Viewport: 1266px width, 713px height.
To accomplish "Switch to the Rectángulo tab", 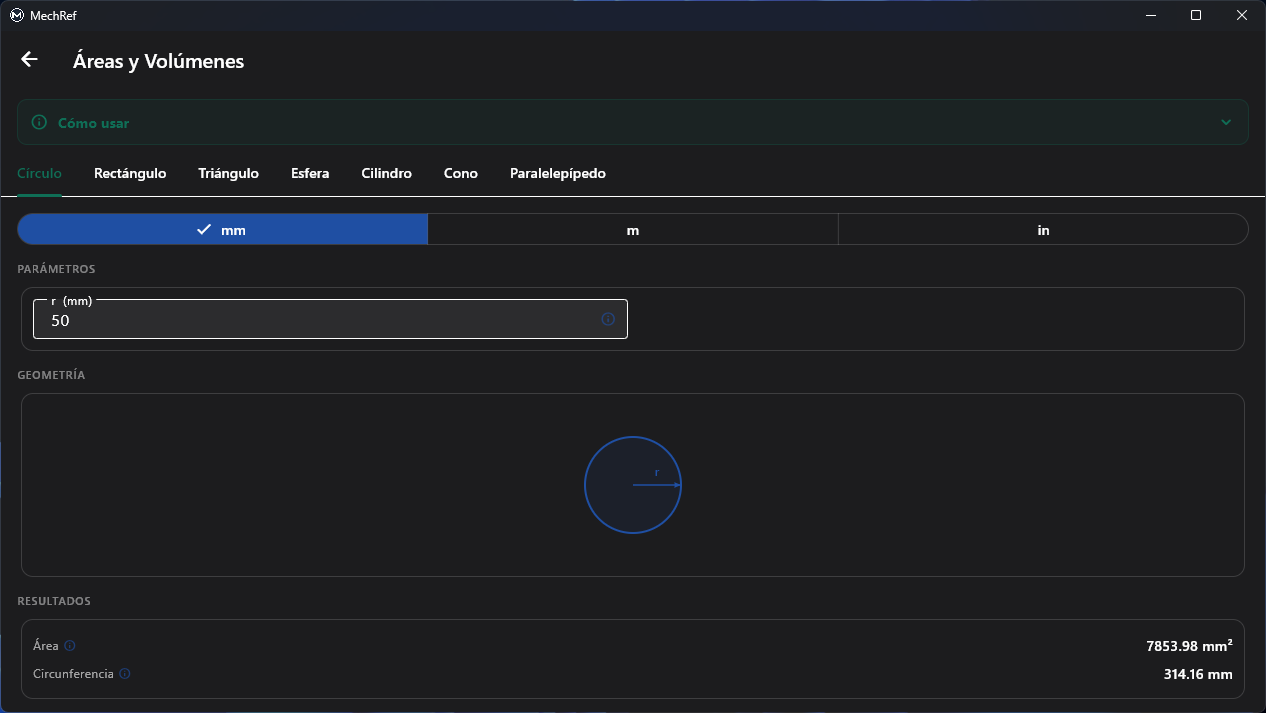I will (x=130, y=173).
